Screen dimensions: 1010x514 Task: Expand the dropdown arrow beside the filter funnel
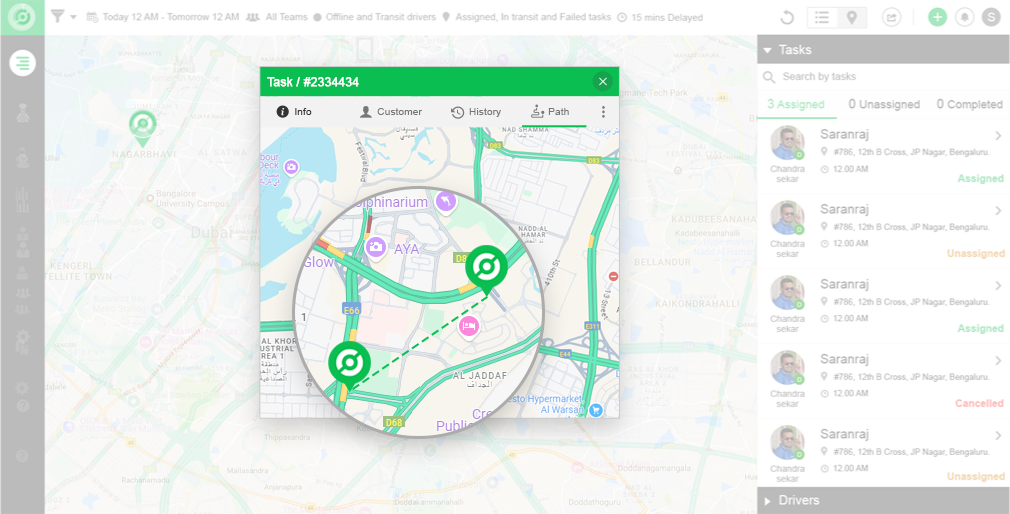[73, 17]
